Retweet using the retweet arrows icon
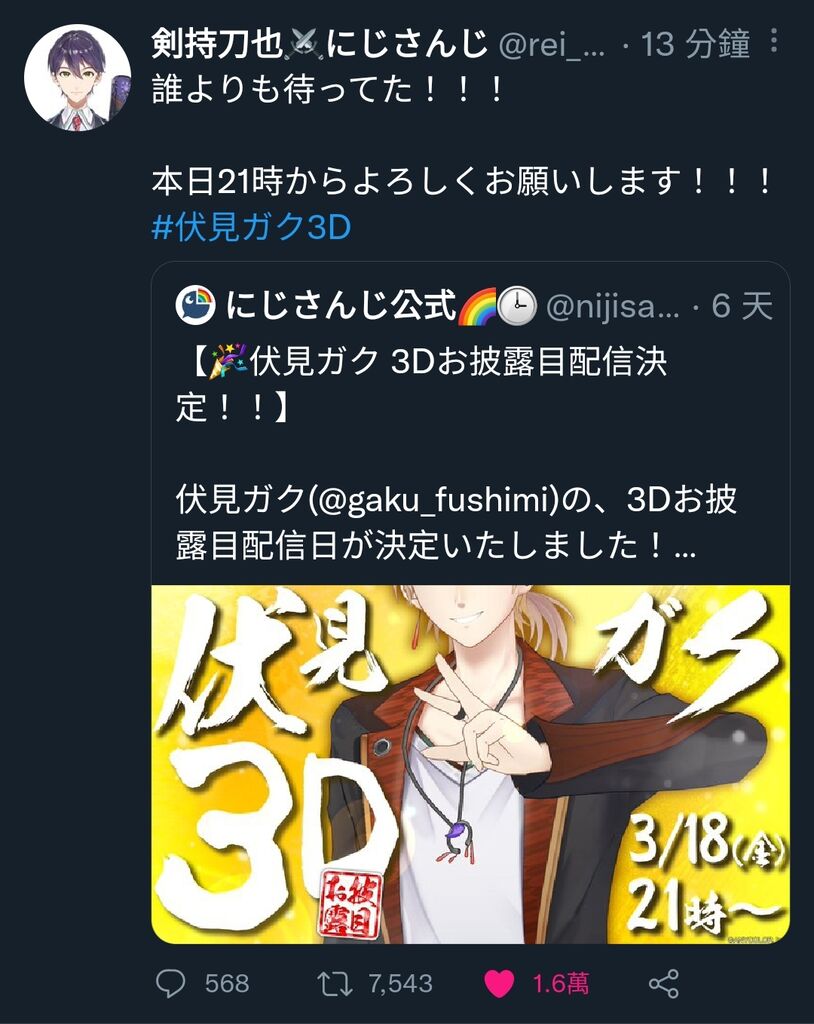The width and height of the screenshot is (814, 1024). point(334,984)
